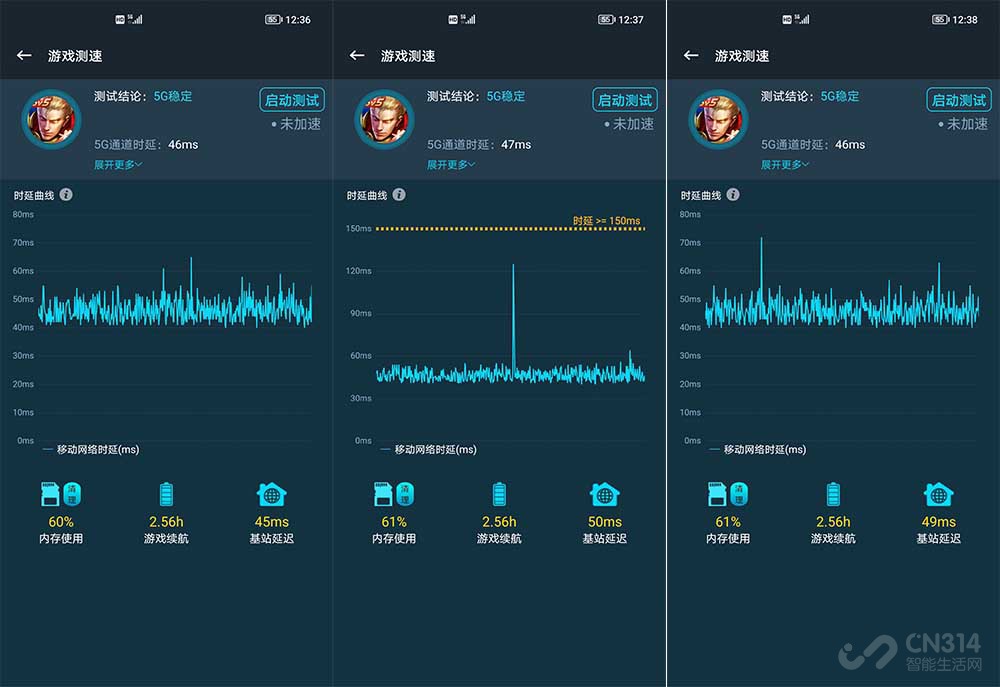
Task: Tap the base station icon above 50ms
Action: coord(604,494)
